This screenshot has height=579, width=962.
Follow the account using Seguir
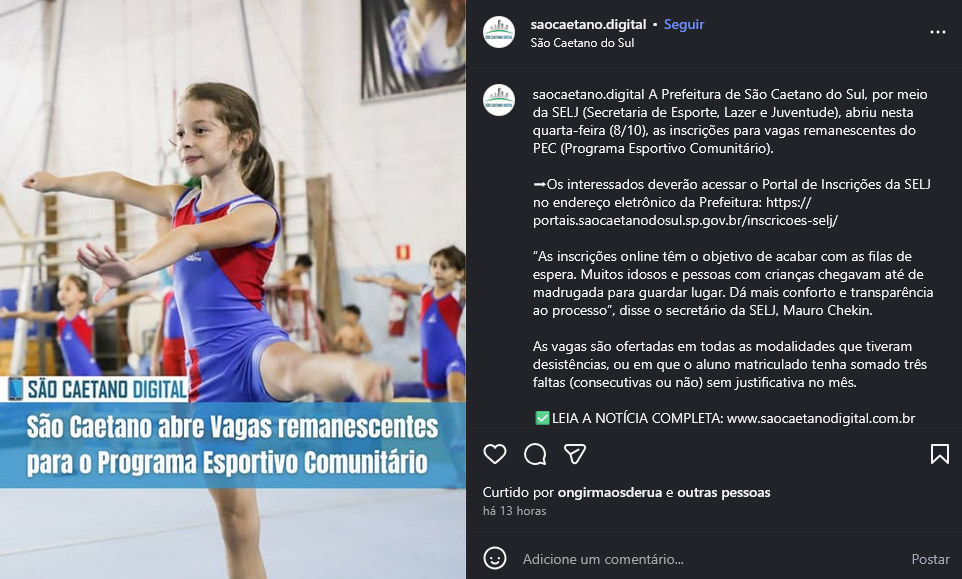(683, 25)
